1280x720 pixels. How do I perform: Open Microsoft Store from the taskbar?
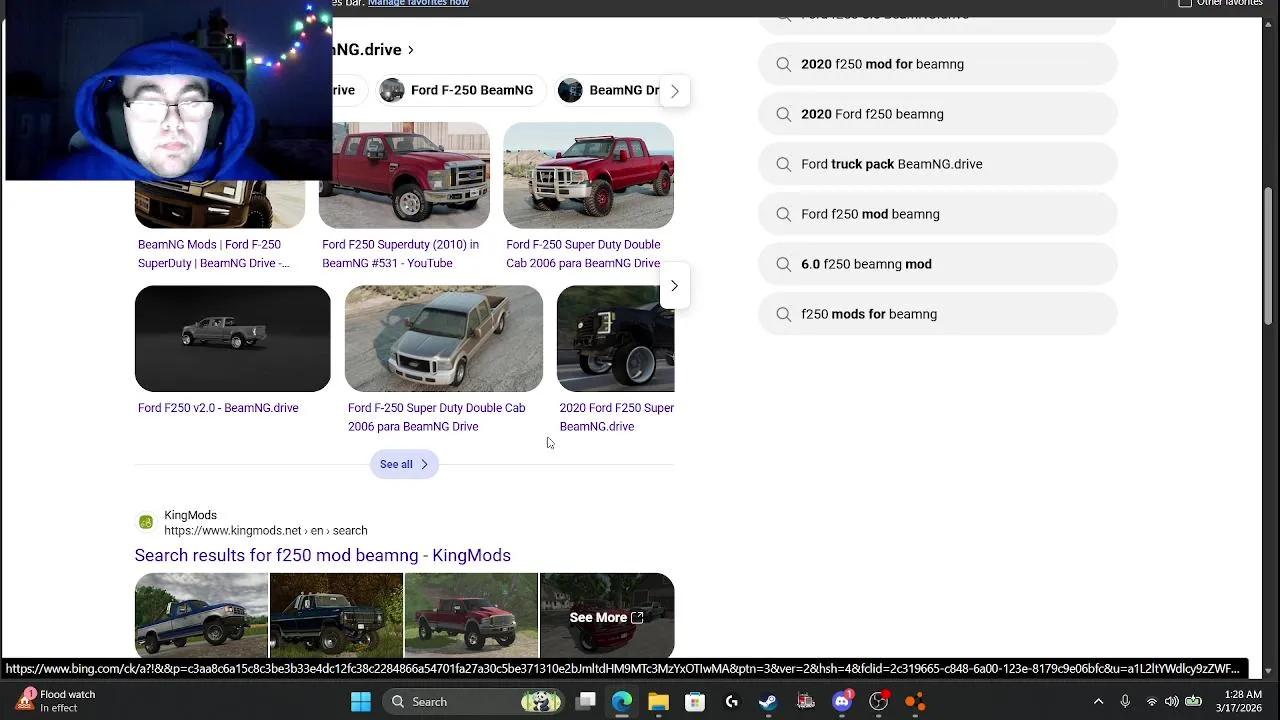coord(695,702)
